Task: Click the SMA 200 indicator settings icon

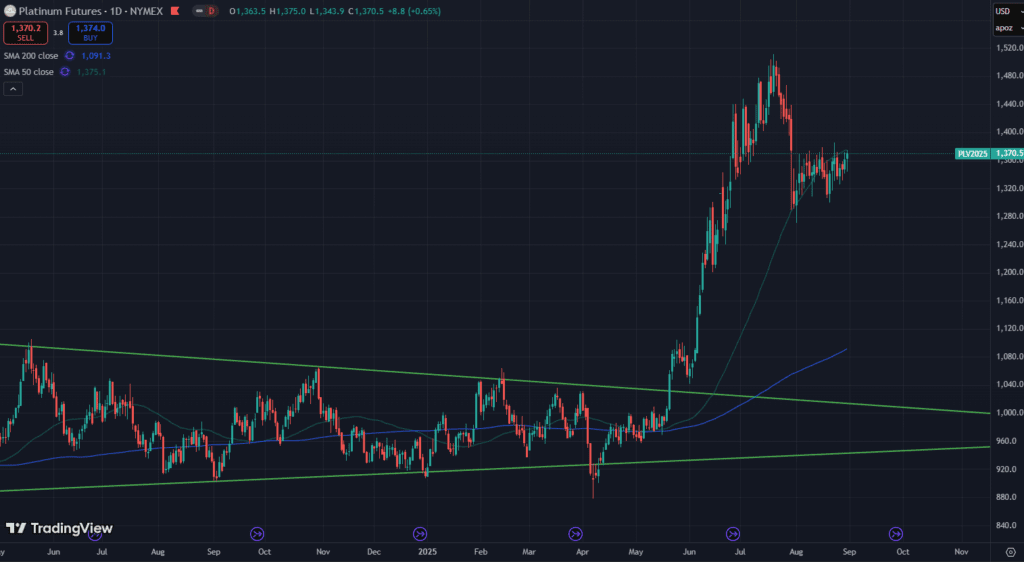Action: click(69, 56)
